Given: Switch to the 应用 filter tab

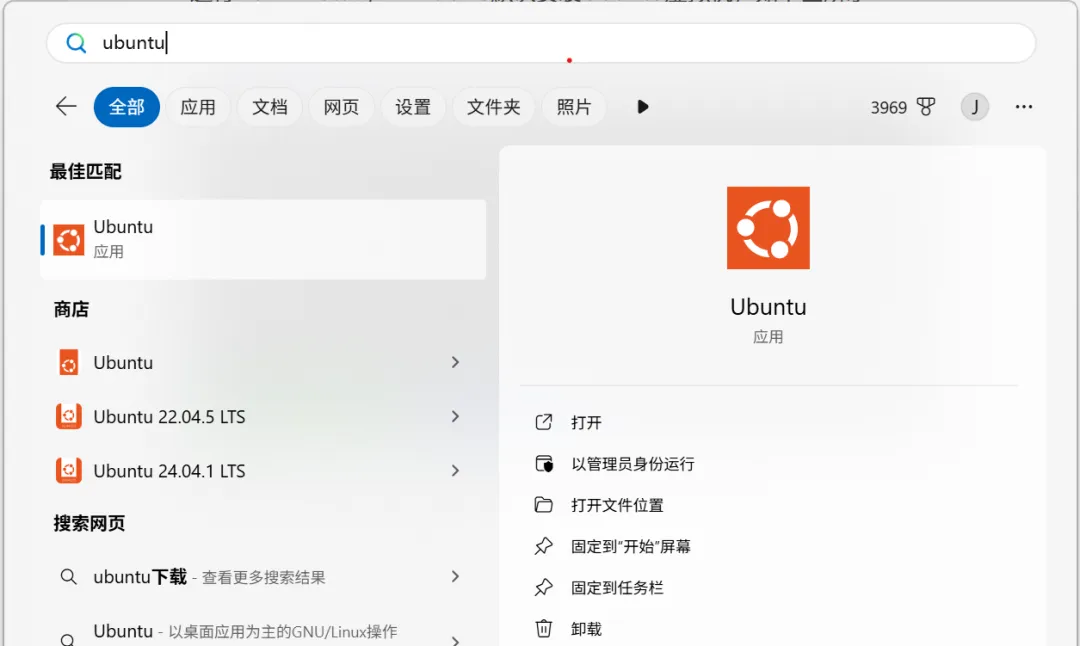Looking at the screenshot, I should point(198,107).
